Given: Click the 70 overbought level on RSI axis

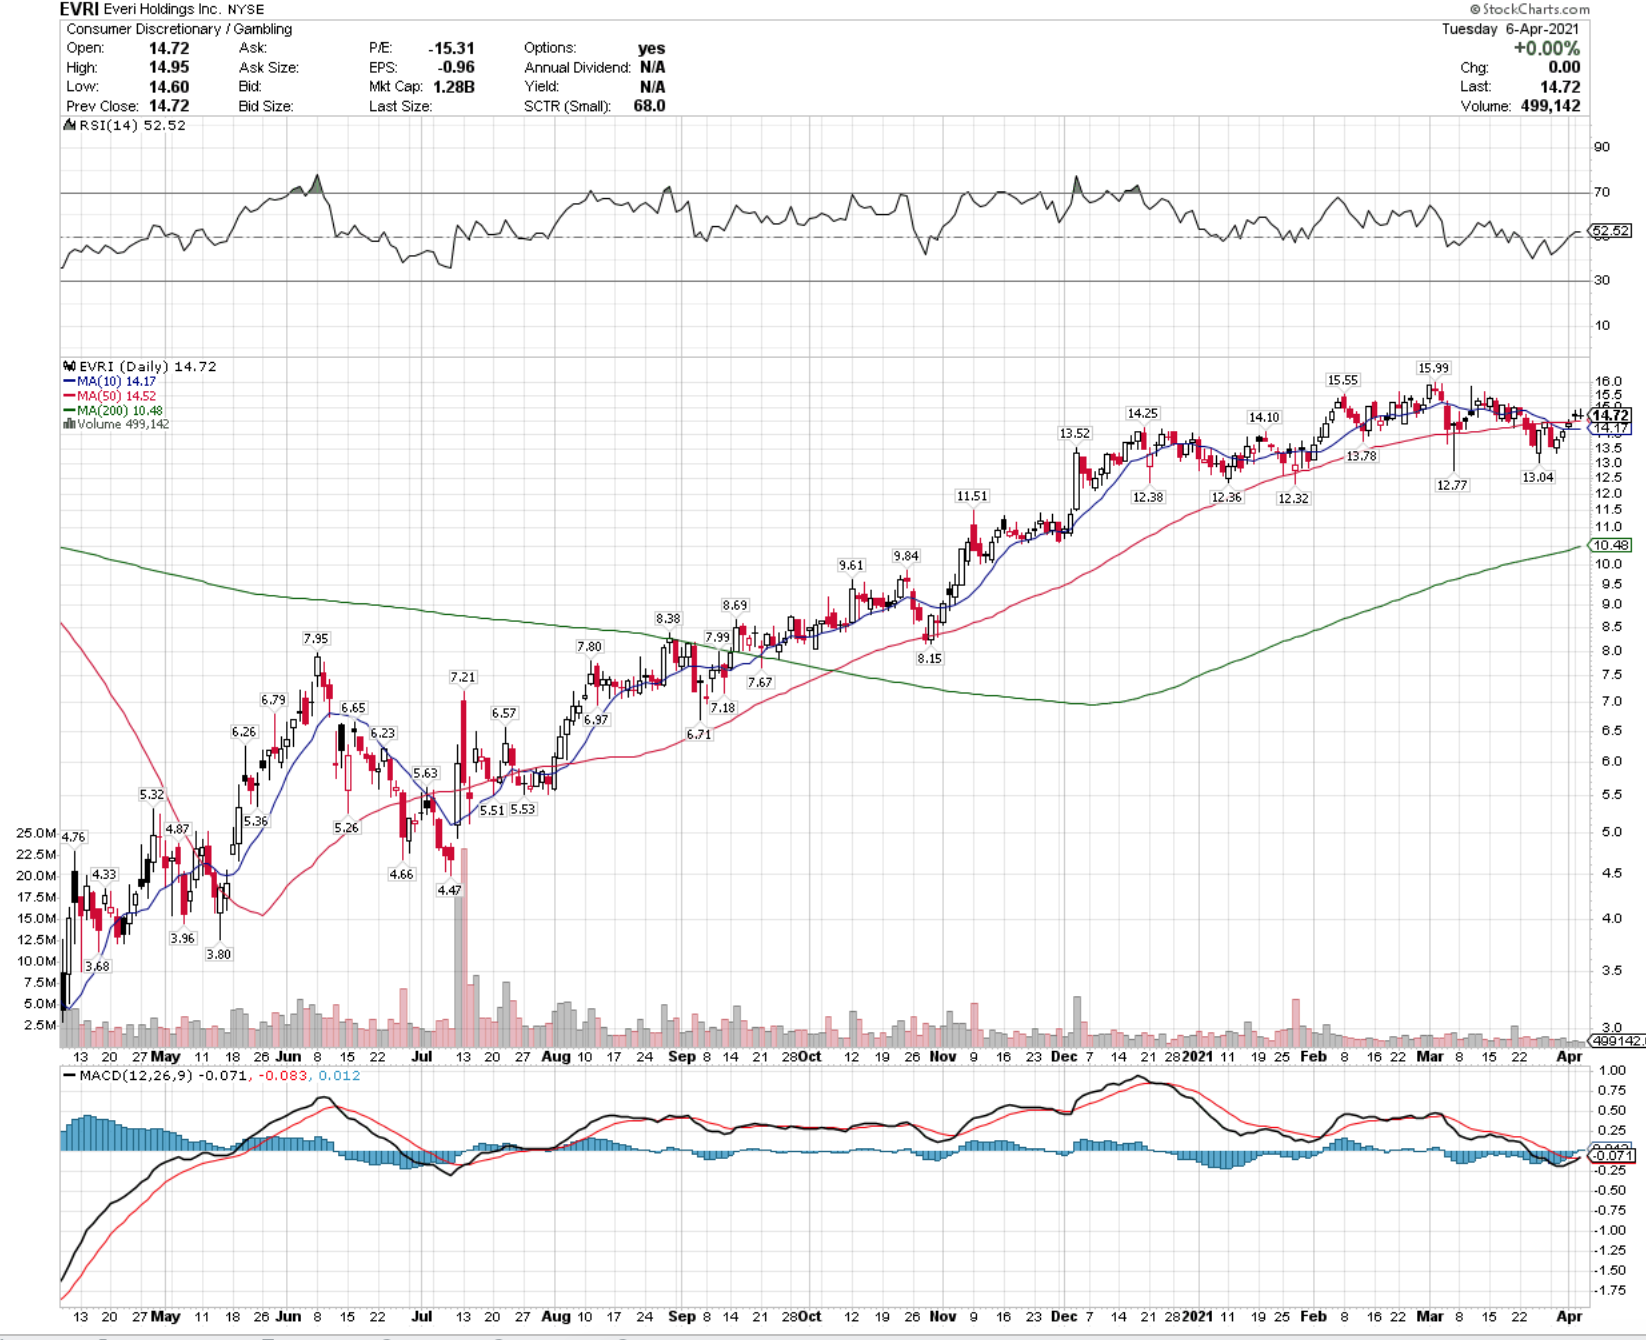Looking at the screenshot, I should (1602, 192).
